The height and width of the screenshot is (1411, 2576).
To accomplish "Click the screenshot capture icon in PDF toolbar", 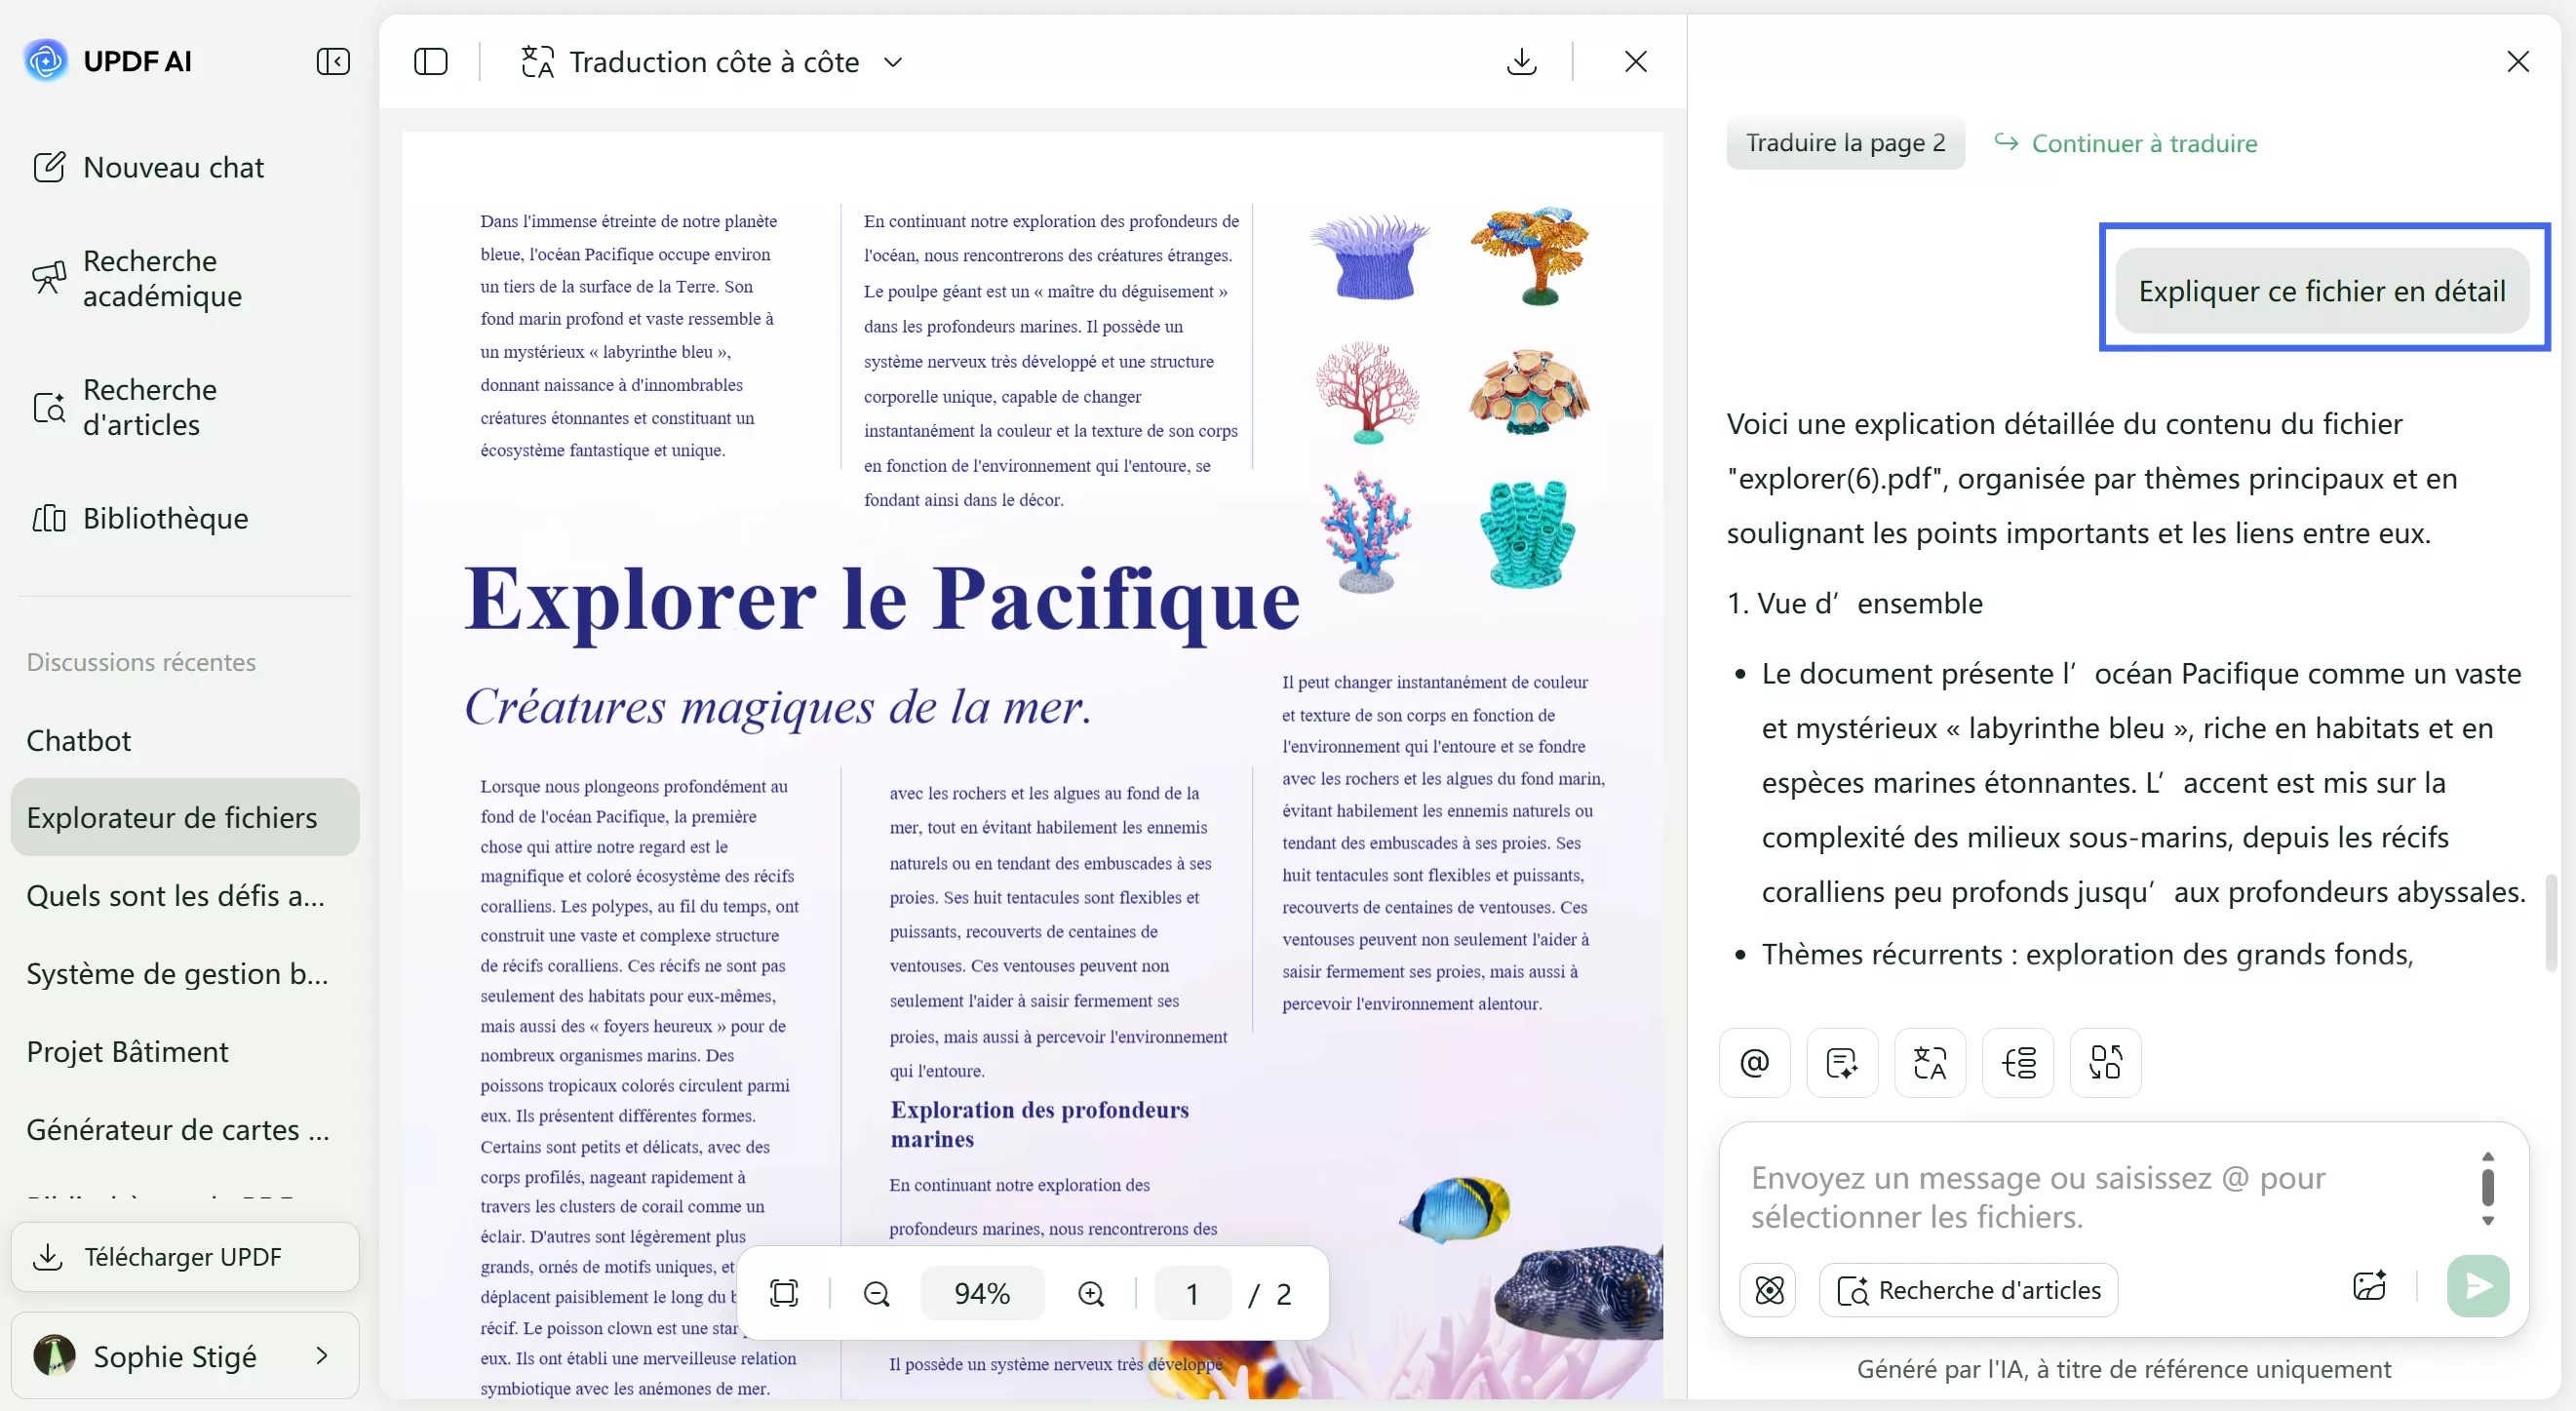I will (x=785, y=1292).
